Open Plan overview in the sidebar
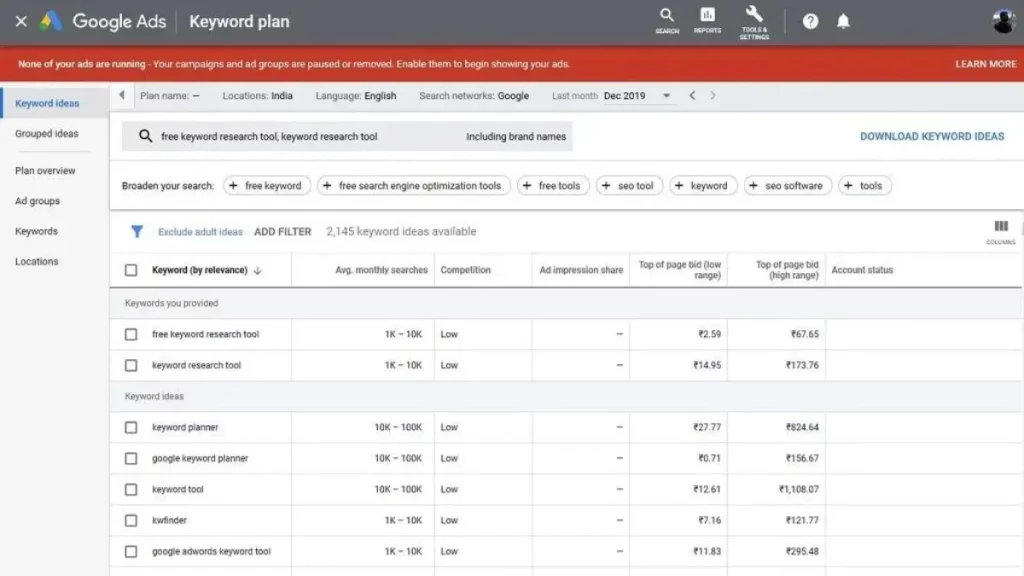The height and width of the screenshot is (576, 1024). coord(45,170)
